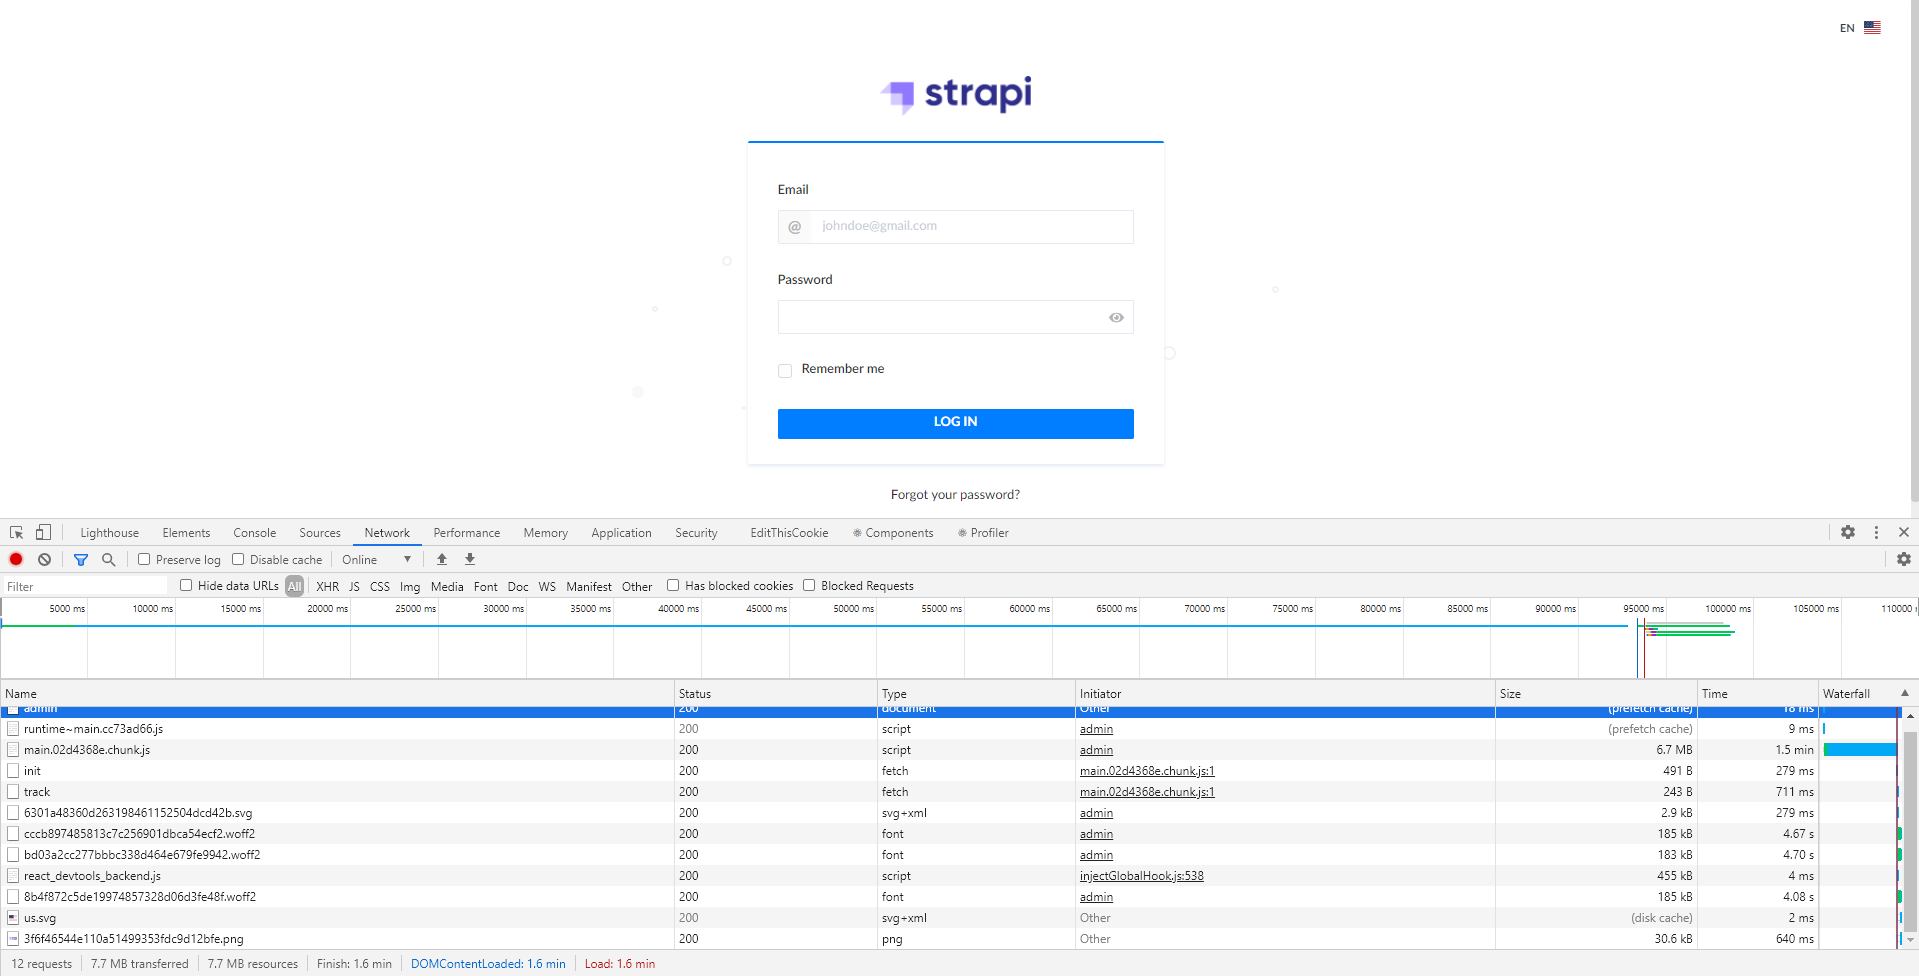Open the Security tab

696,533
